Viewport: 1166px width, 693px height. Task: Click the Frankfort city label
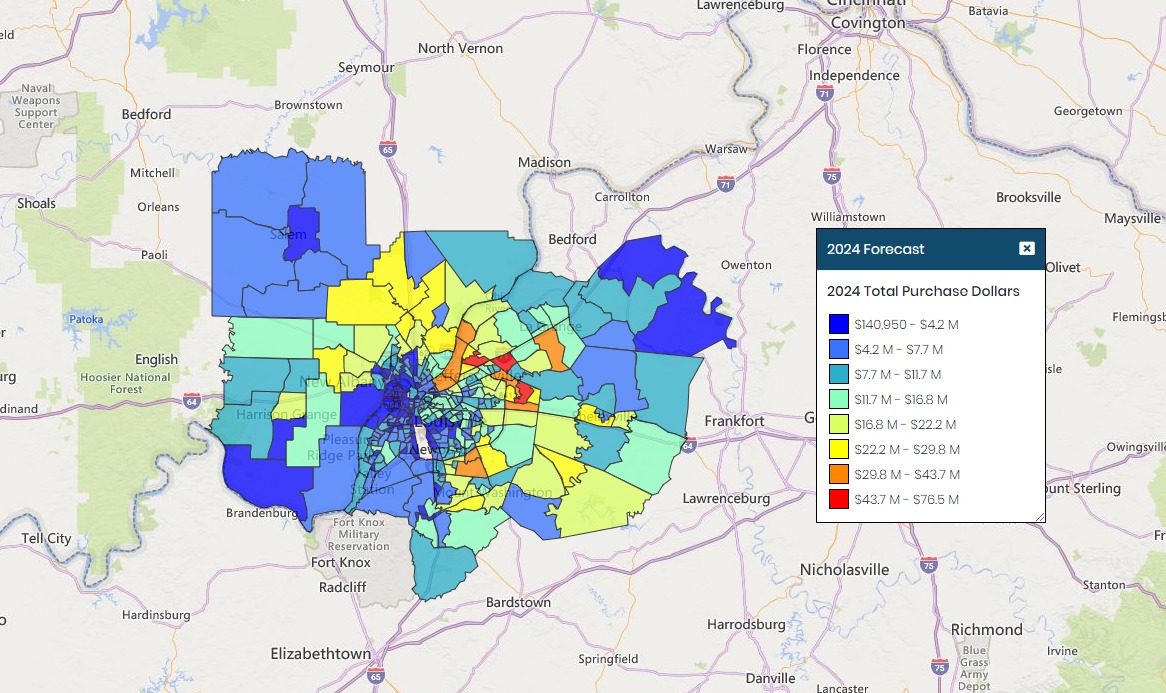[734, 421]
